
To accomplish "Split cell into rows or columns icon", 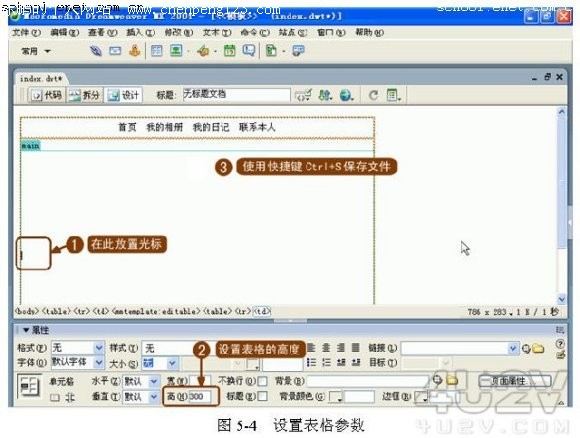I will [x=70, y=398].
